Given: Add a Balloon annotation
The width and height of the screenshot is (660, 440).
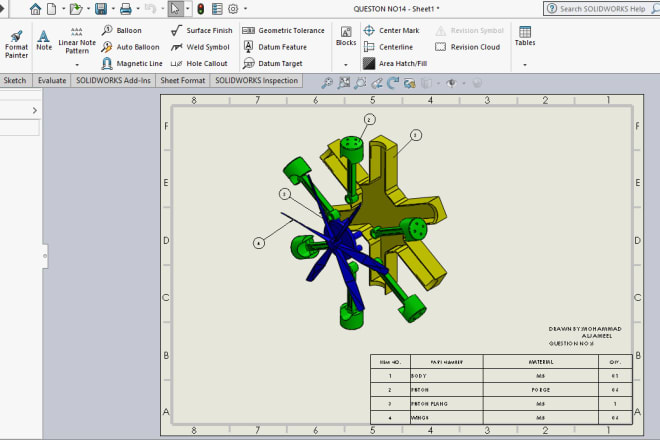Looking at the screenshot, I should (122, 30).
